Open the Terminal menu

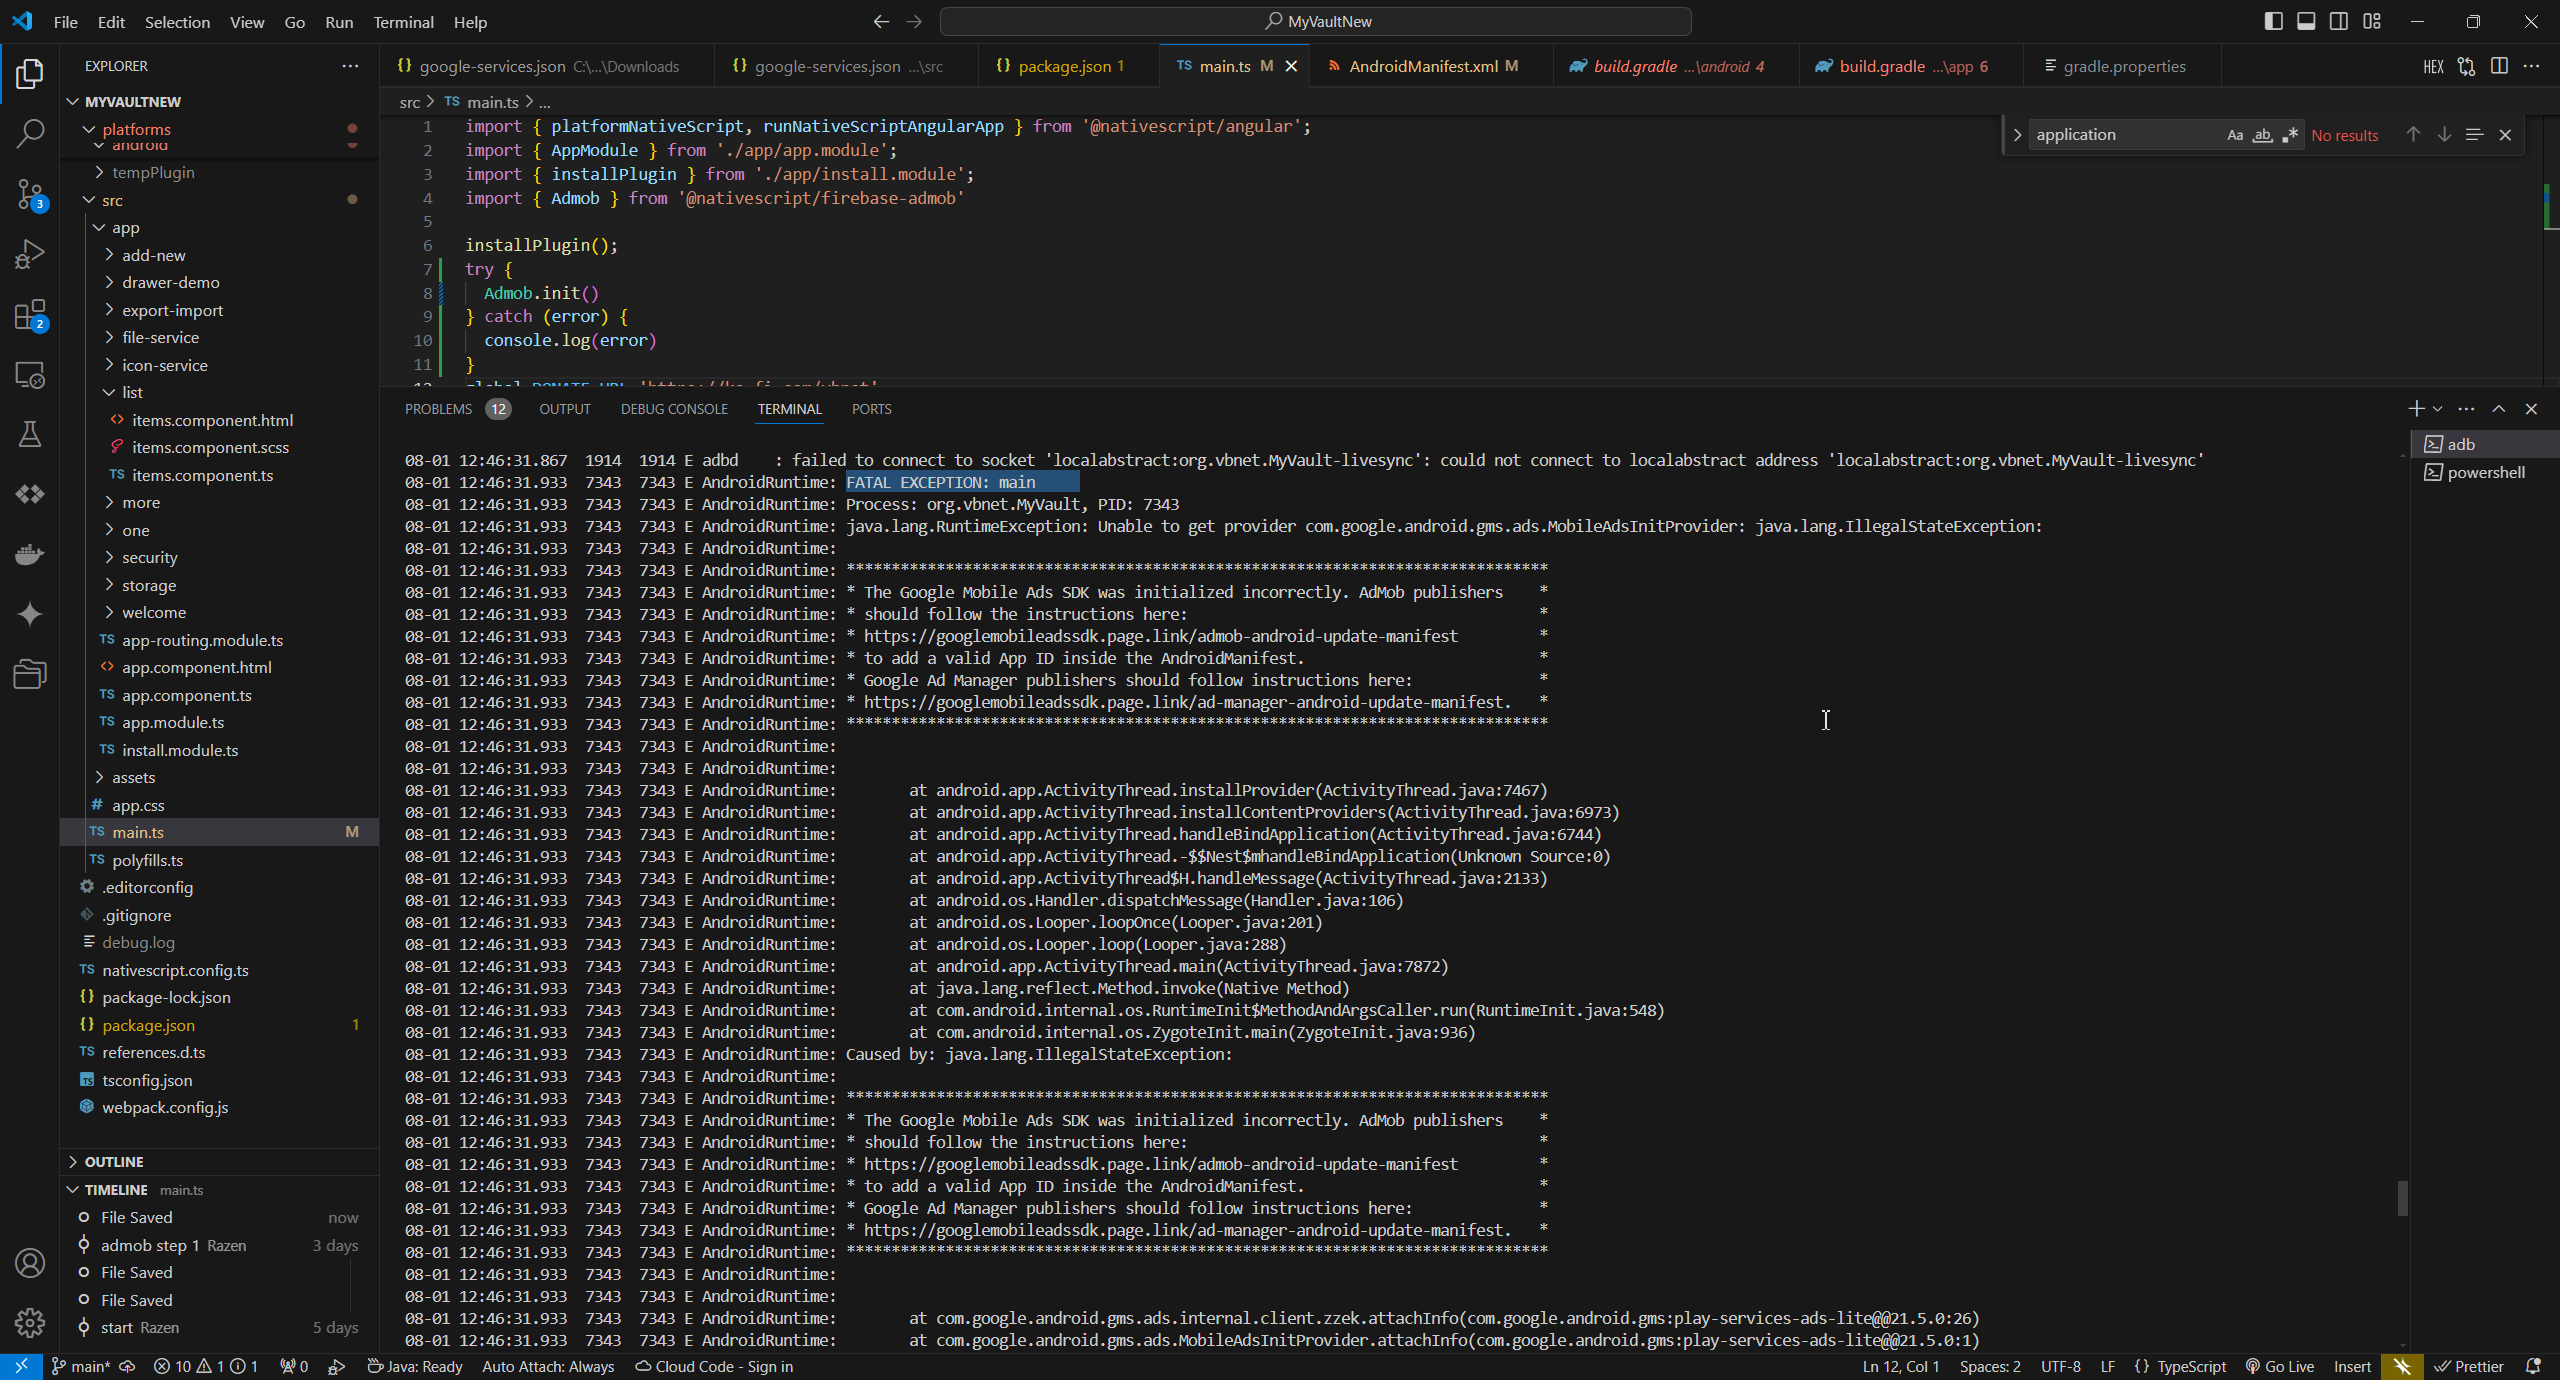403,22
